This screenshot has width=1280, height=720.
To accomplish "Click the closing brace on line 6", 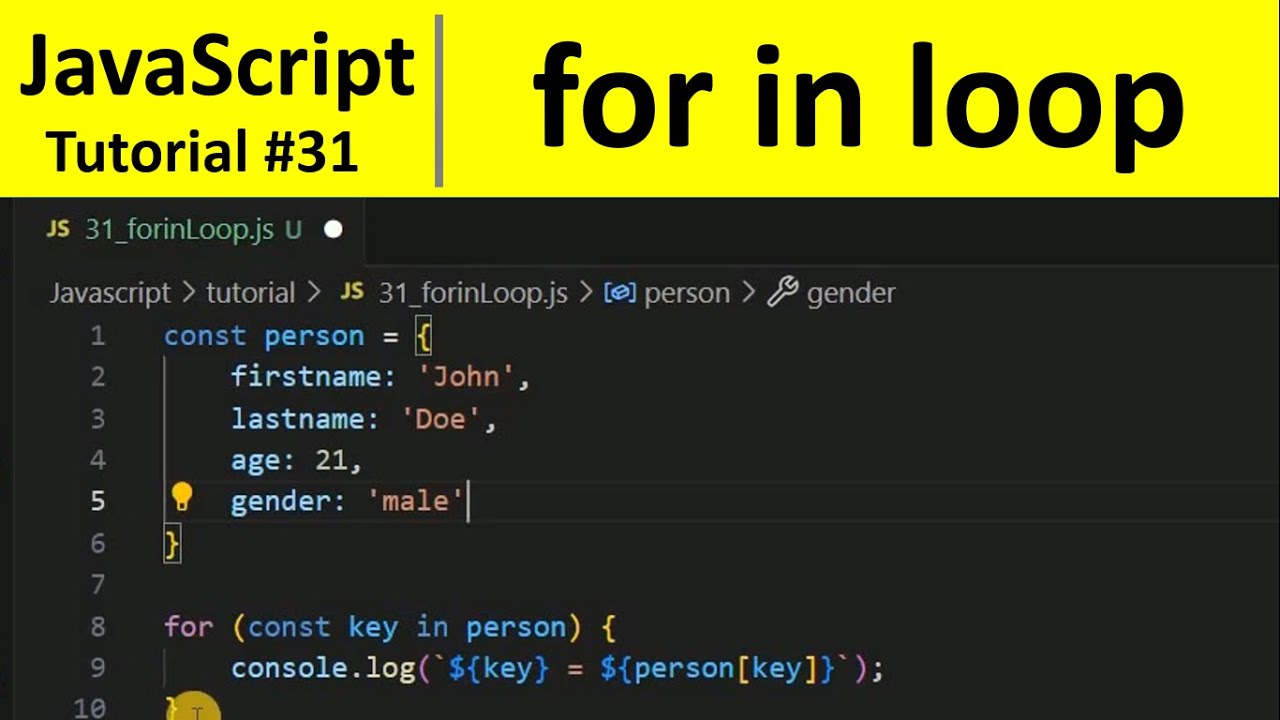I will pyautogui.click(x=172, y=544).
